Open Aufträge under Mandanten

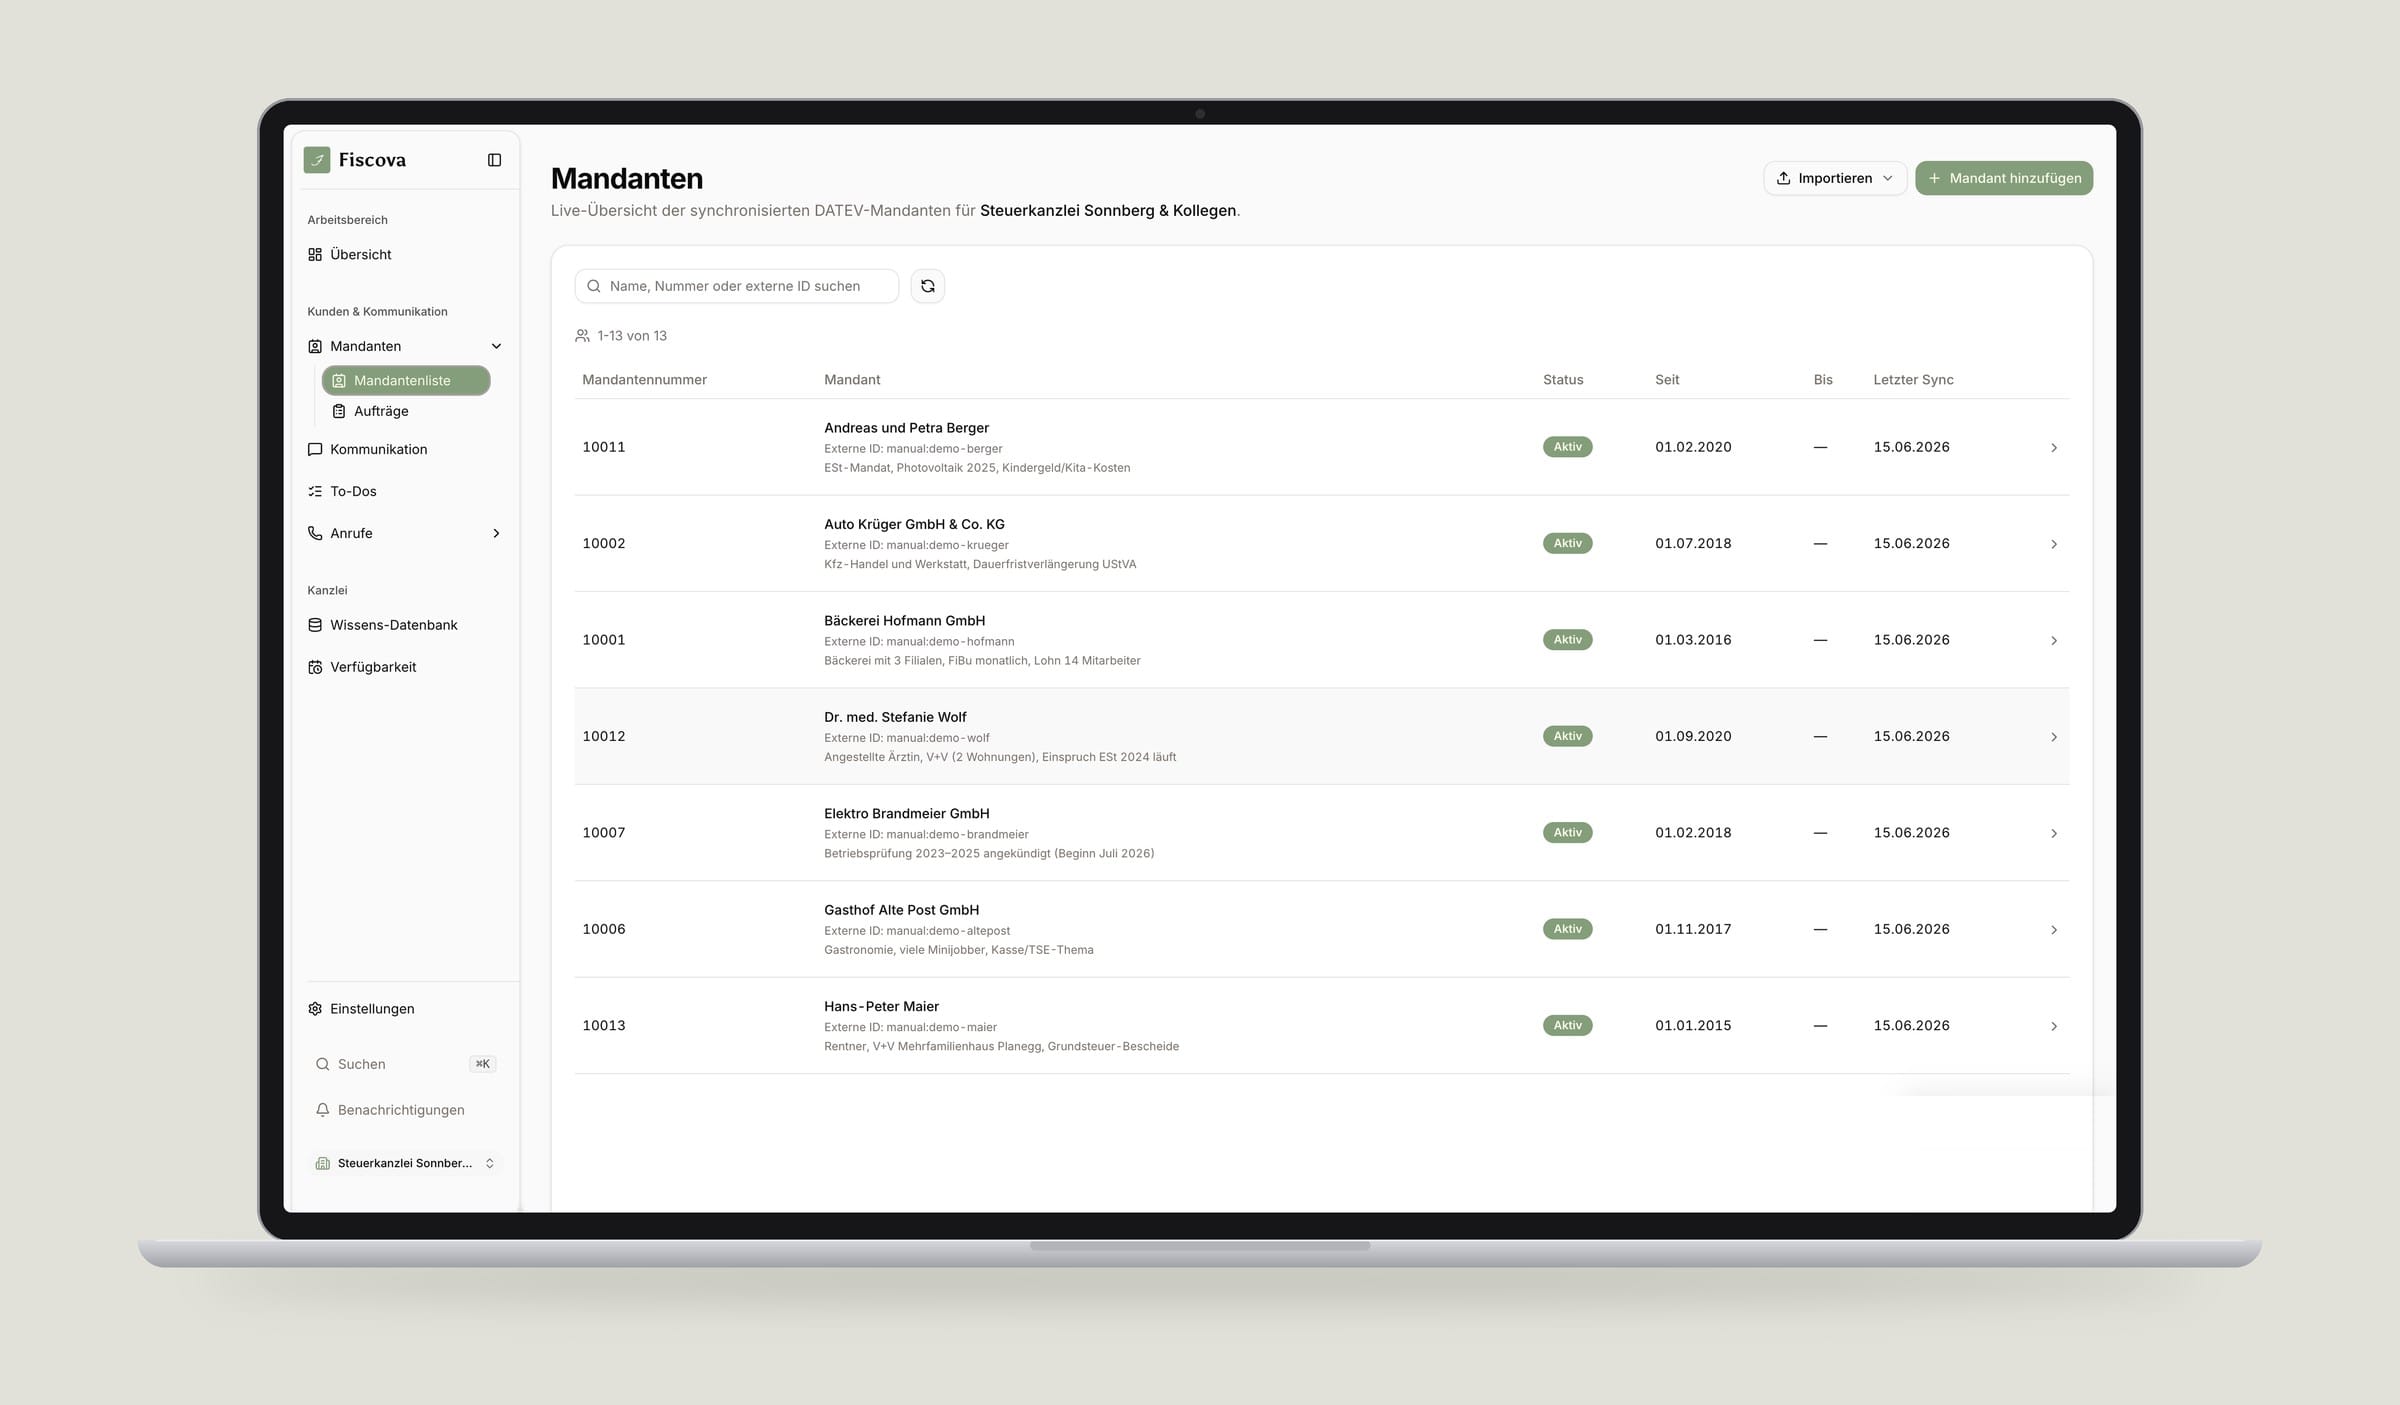click(381, 411)
